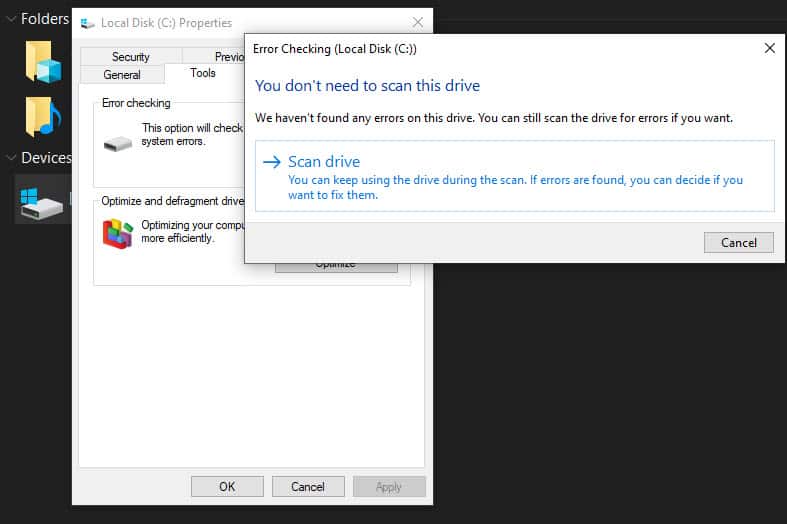The width and height of the screenshot is (787, 524).
Task: Open the Music folder icon
Action: pyautogui.click(x=43, y=117)
